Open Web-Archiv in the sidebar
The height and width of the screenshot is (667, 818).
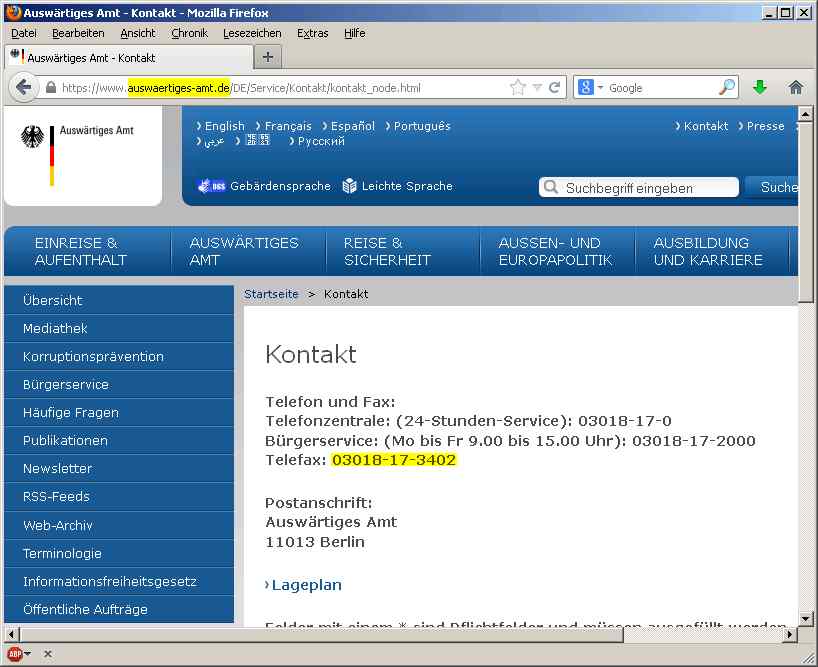119,525
